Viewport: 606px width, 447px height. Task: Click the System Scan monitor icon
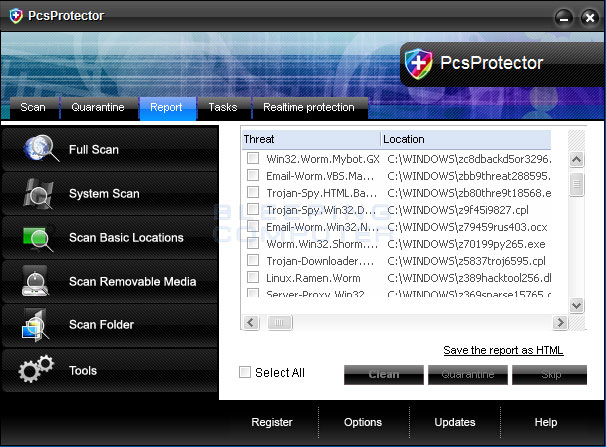[x=37, y=193]
